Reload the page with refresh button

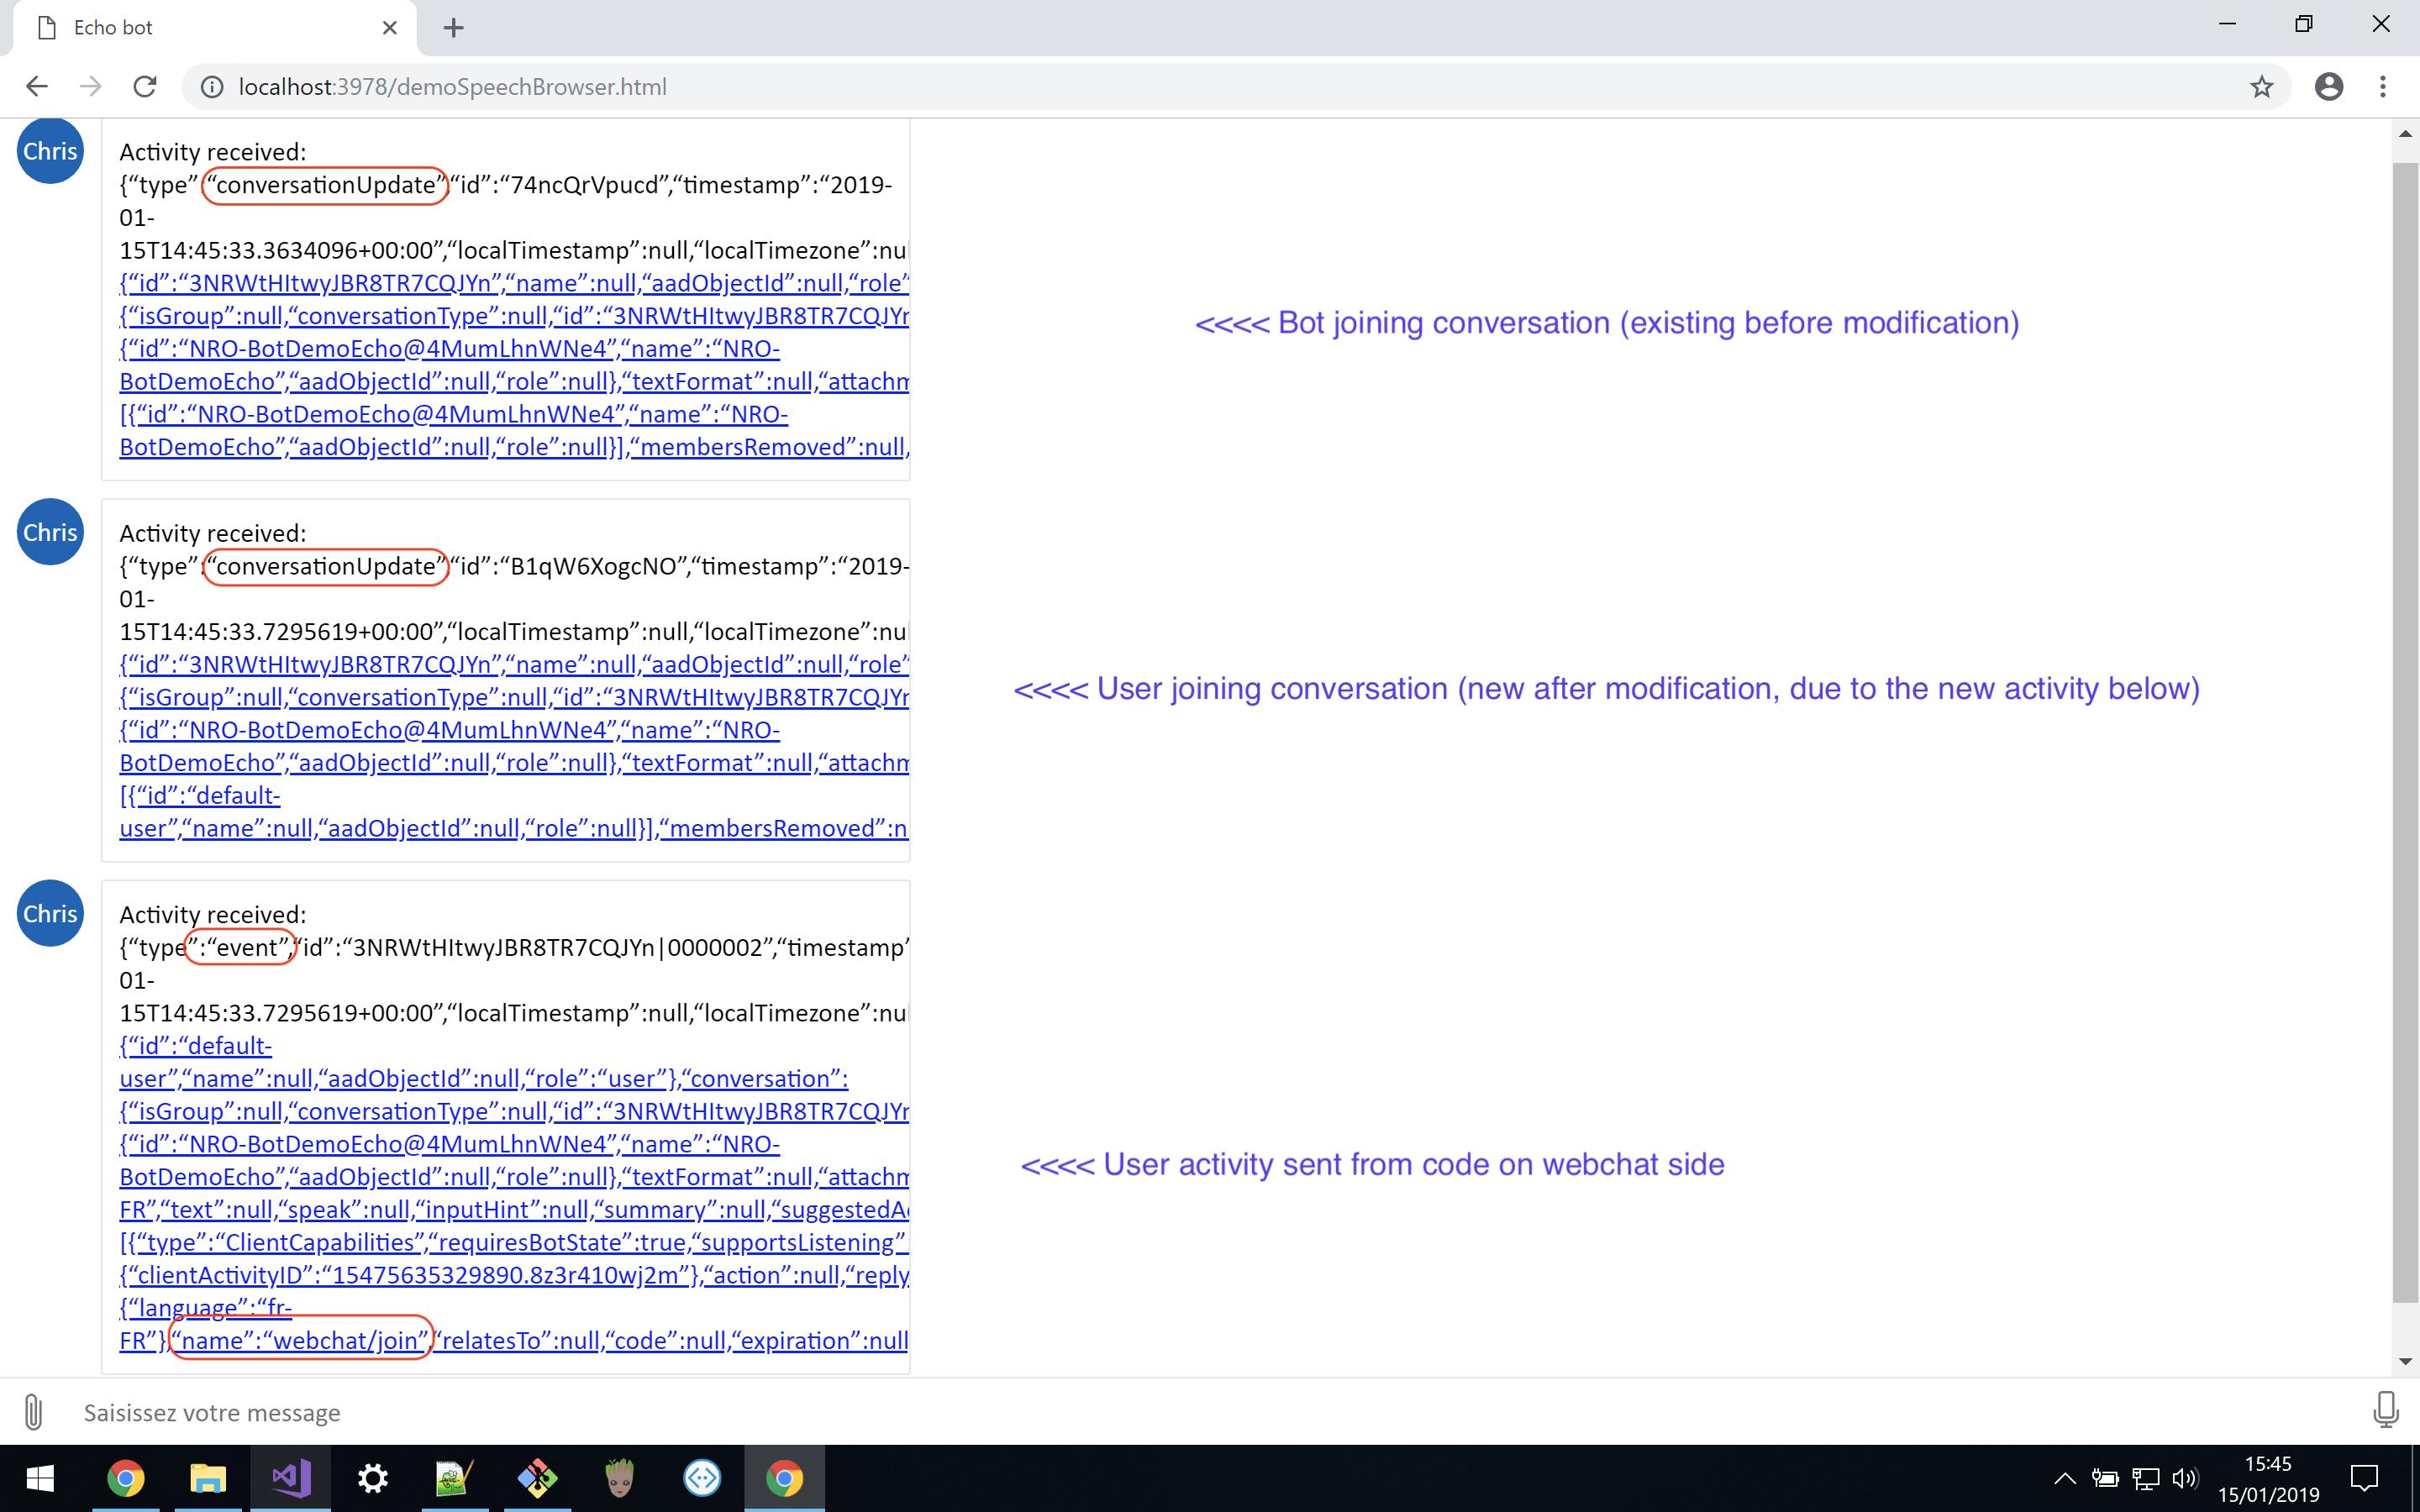145,87
